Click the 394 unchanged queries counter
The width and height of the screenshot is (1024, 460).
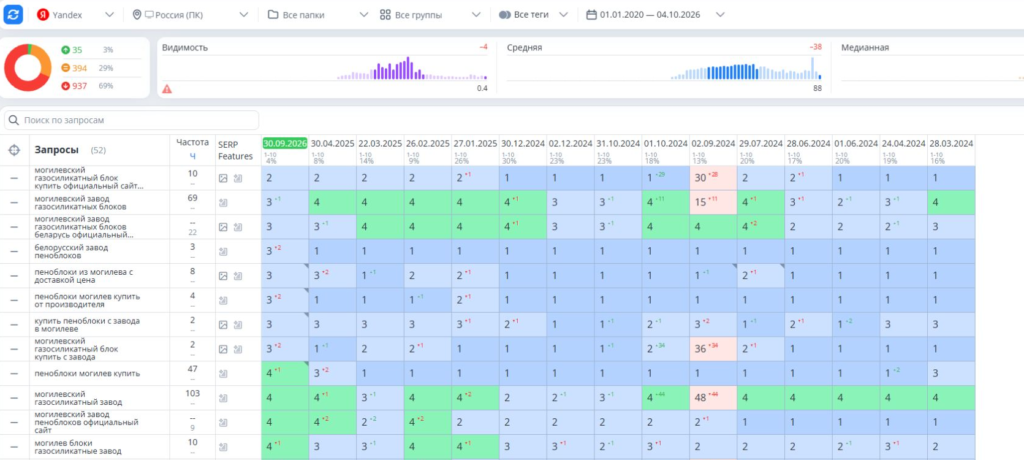pyautogui.click(x=79, y=68)
